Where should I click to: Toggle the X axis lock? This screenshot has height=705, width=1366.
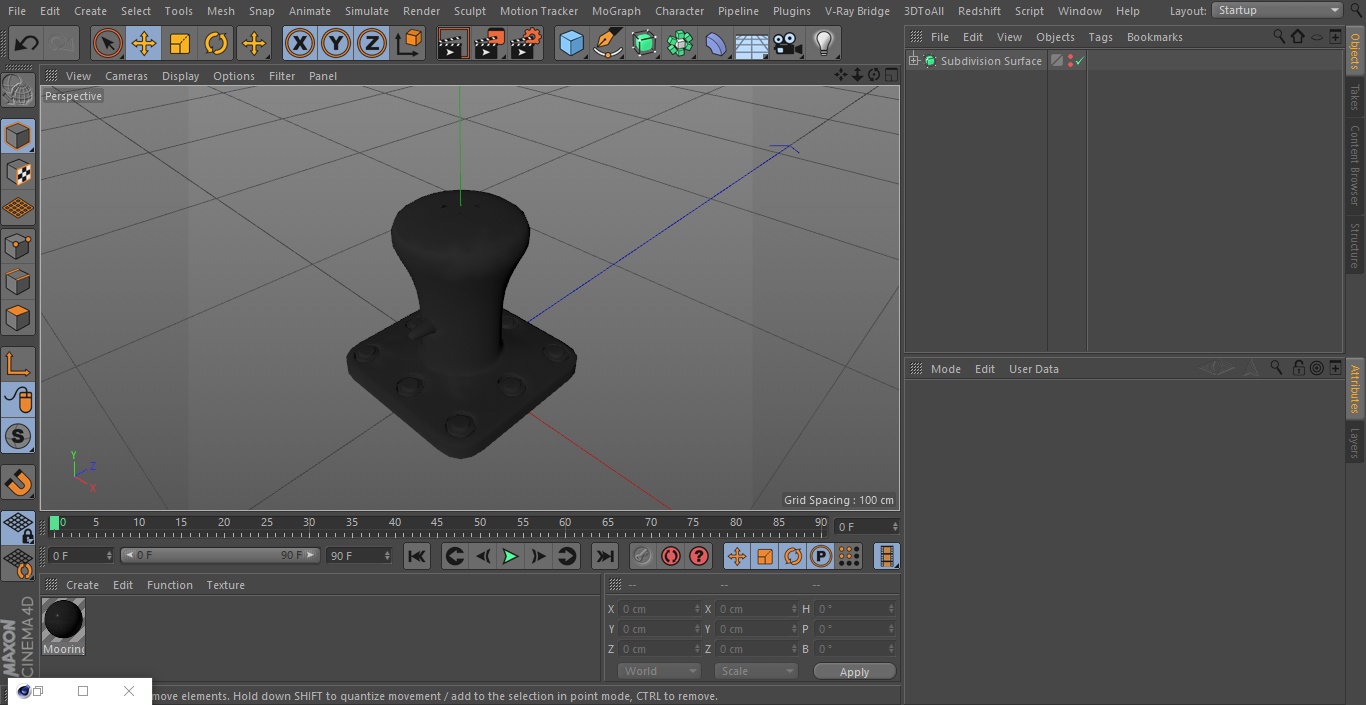[x=300, y=43]
